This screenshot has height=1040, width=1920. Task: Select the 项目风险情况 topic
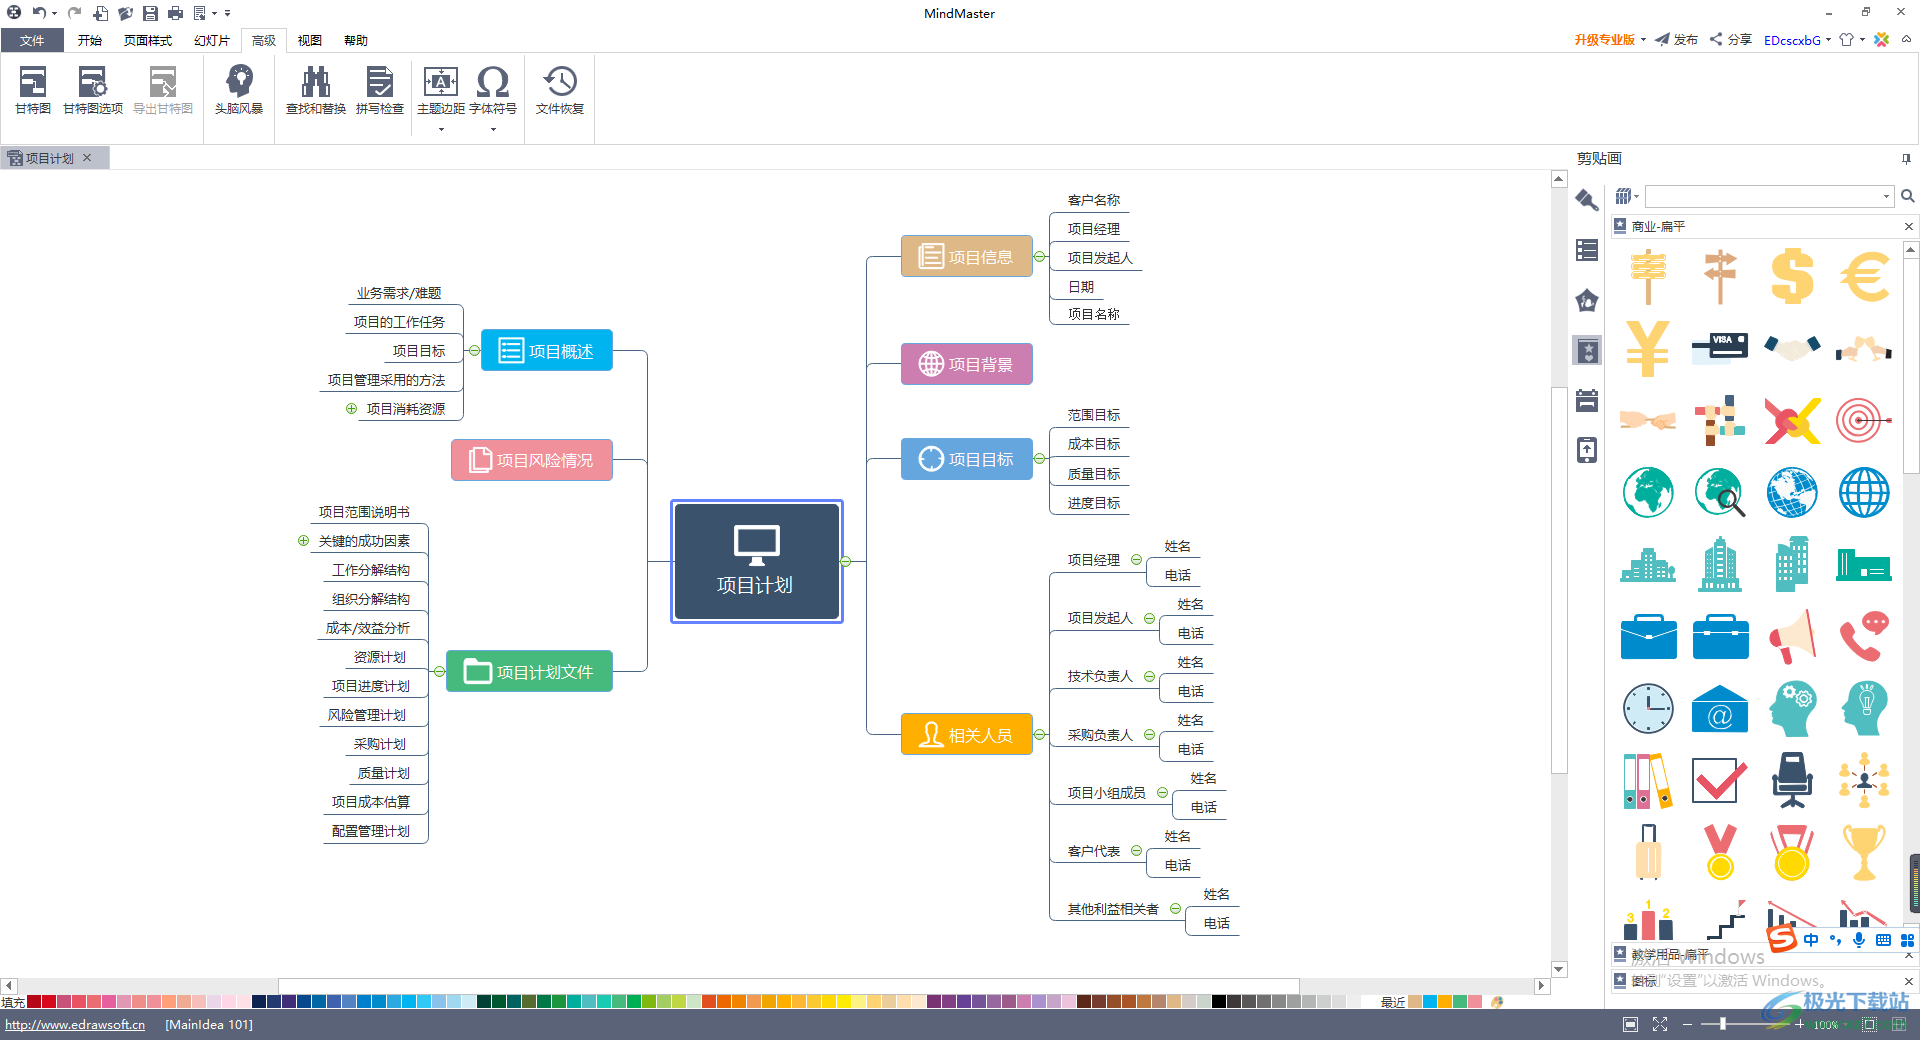[532, 460]
